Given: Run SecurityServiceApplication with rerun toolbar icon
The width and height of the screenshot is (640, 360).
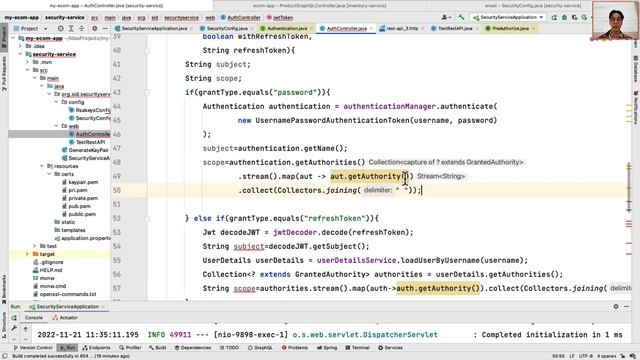Looking at the screenshot, I should 554,18.
